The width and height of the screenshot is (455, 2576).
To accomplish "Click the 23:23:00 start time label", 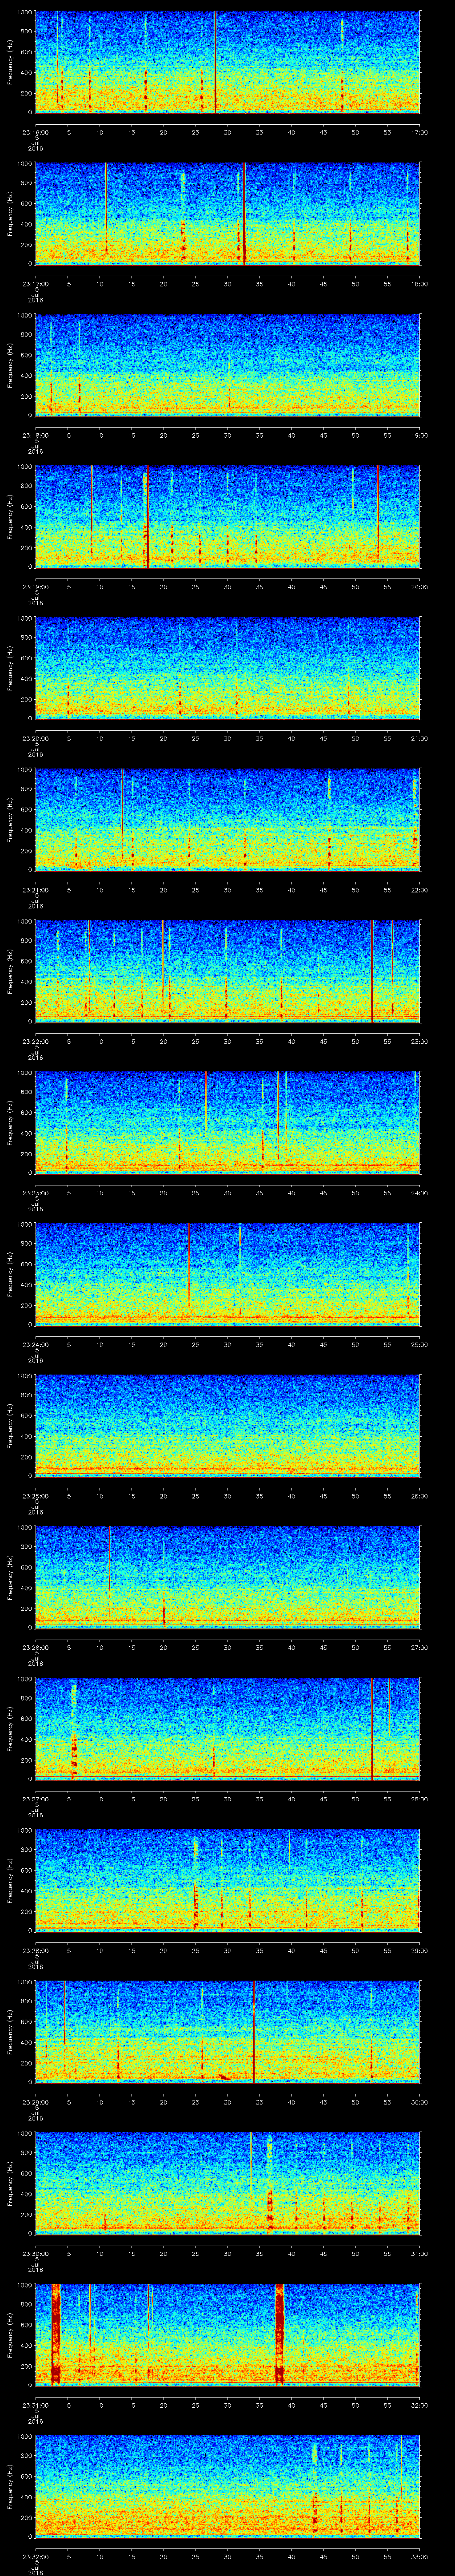I will pos(35,1192).
